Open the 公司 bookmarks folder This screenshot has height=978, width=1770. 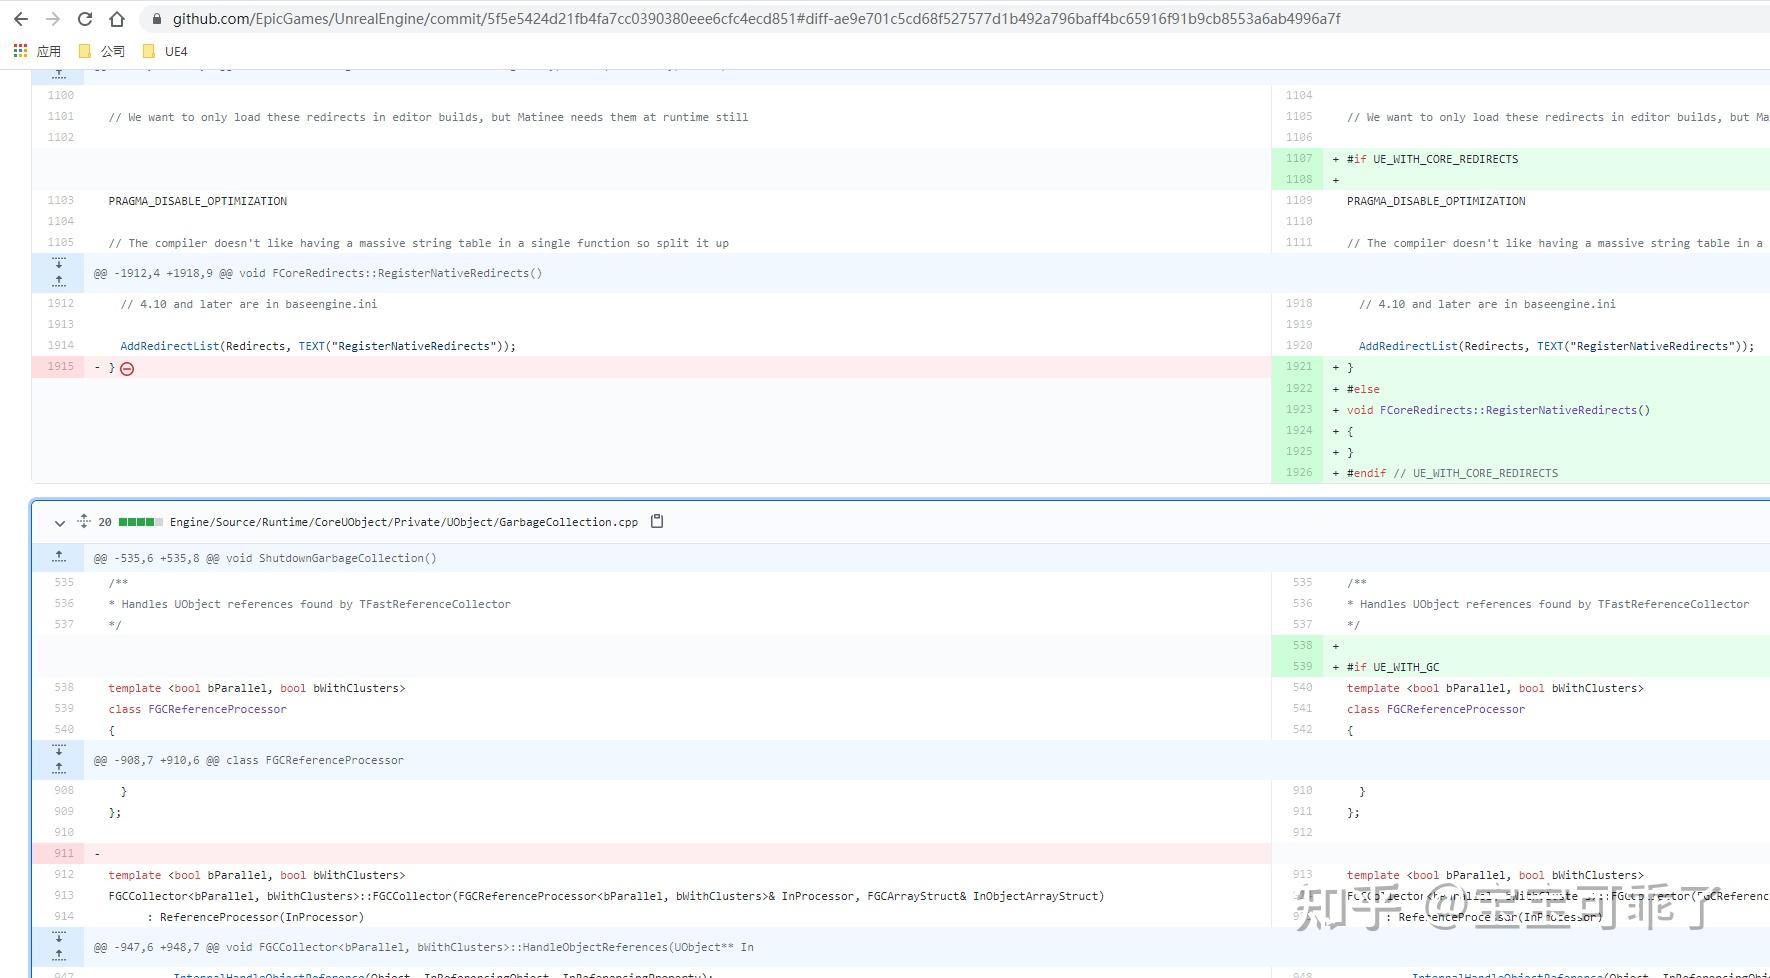click(x=102, y=51)
